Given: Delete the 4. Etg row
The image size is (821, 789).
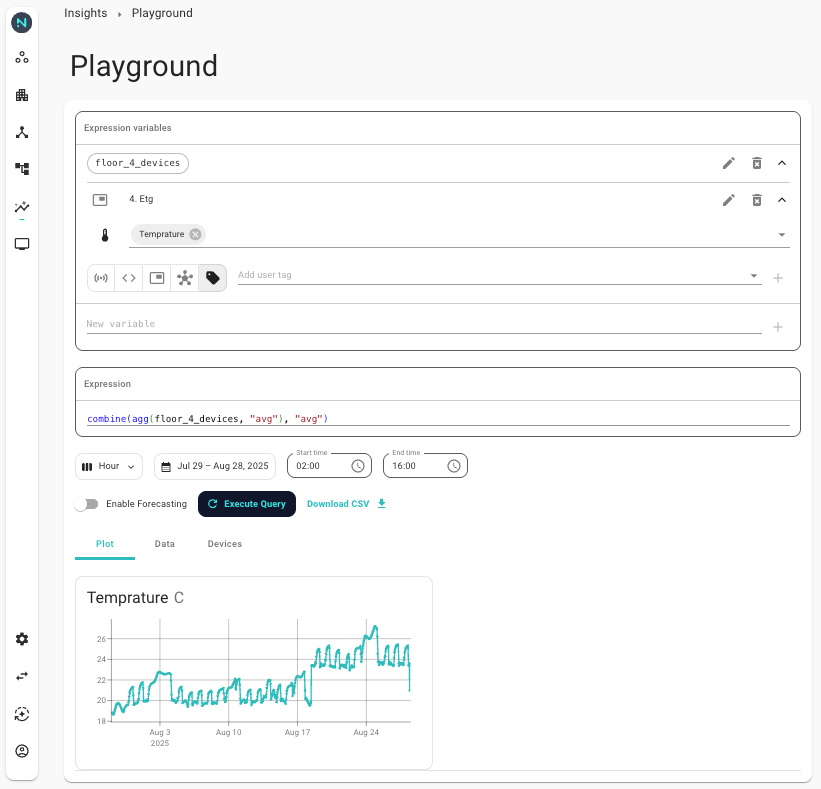Looking at the screenshot, I should pyautogui.click(x=757, y=200).
